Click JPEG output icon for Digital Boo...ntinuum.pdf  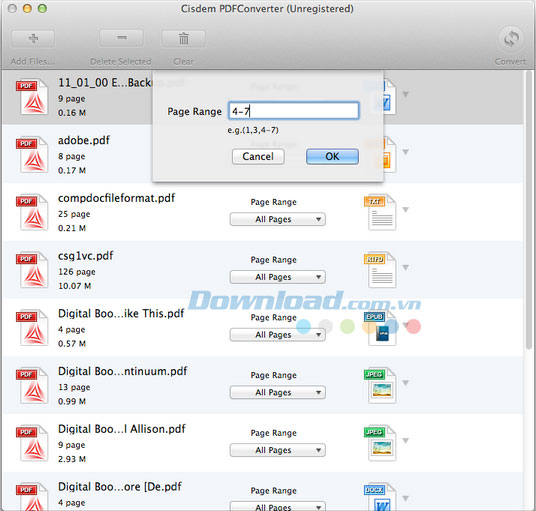[x=380, y=386]
